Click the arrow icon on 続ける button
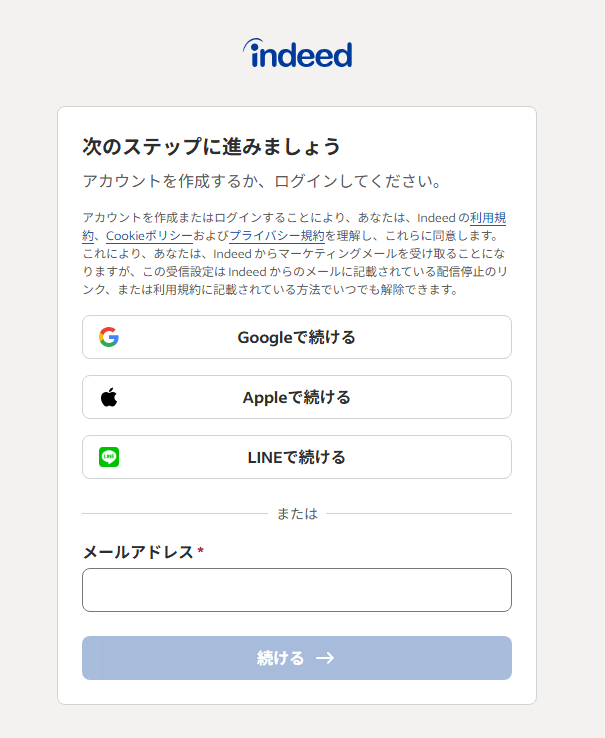This screenshot has height=738, width=605. coord(325,658)
